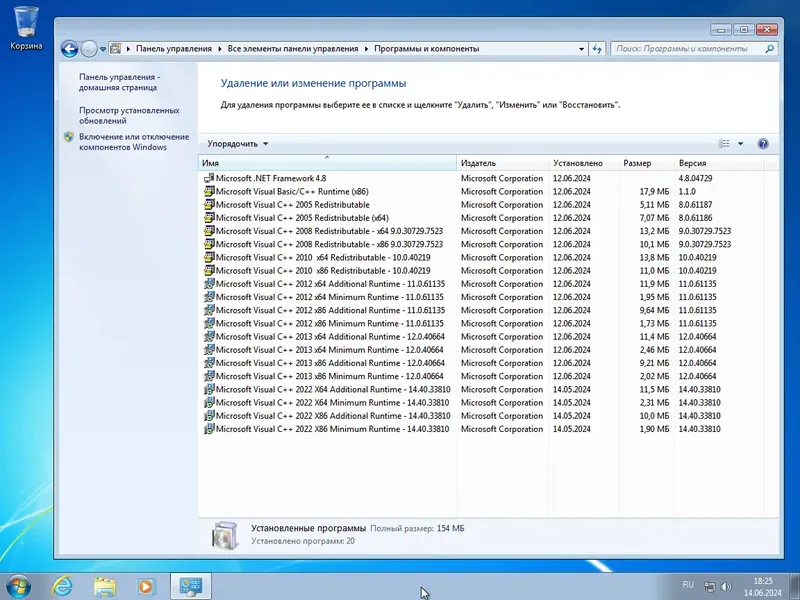Screen dimensions: 800x600
Task: Select Visual C++ 2008 Redistributable - x64 row
Action: coord(482,231)
